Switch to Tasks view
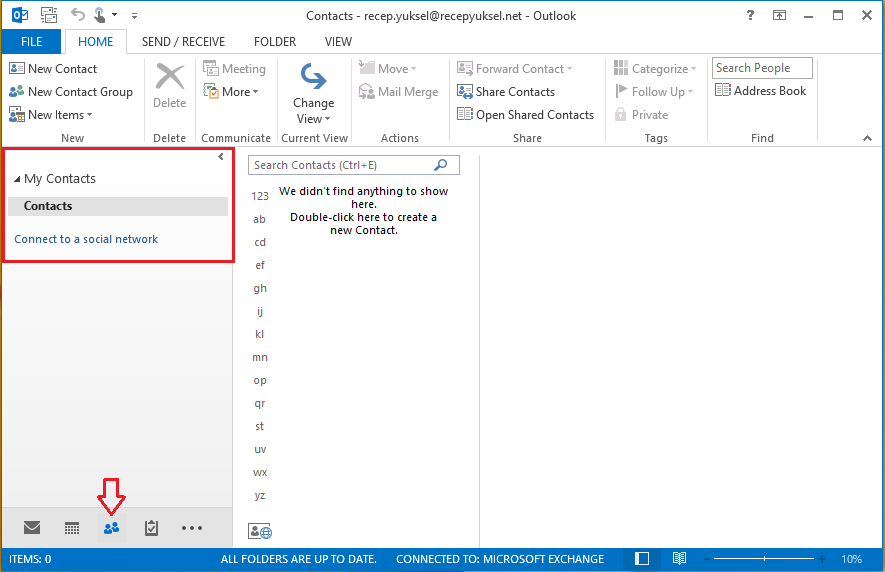The height and width of the screenshot is (572, 885). point(151,528)
